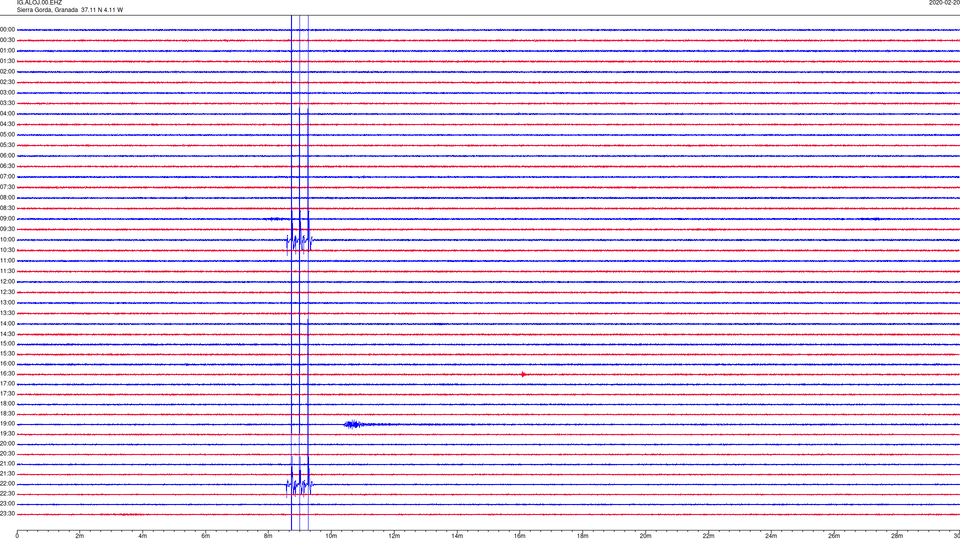Click the 21:00 time label
Image resolution: width=960 pixels, height=540 pixels.
point(7,463)
